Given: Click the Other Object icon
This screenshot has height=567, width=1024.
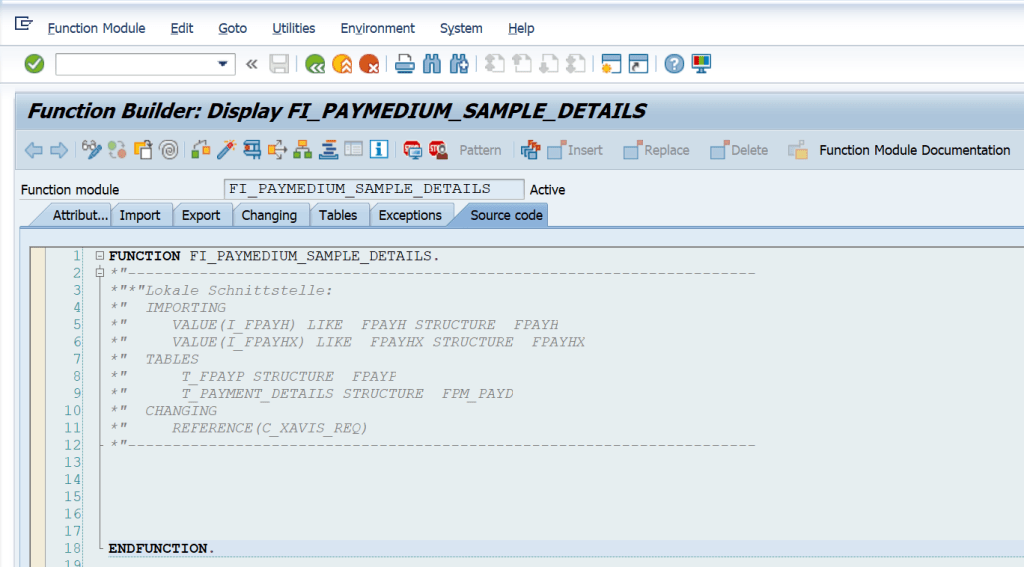Looking at the screenshot, I should pyautogui.click(x=143, y=150).
